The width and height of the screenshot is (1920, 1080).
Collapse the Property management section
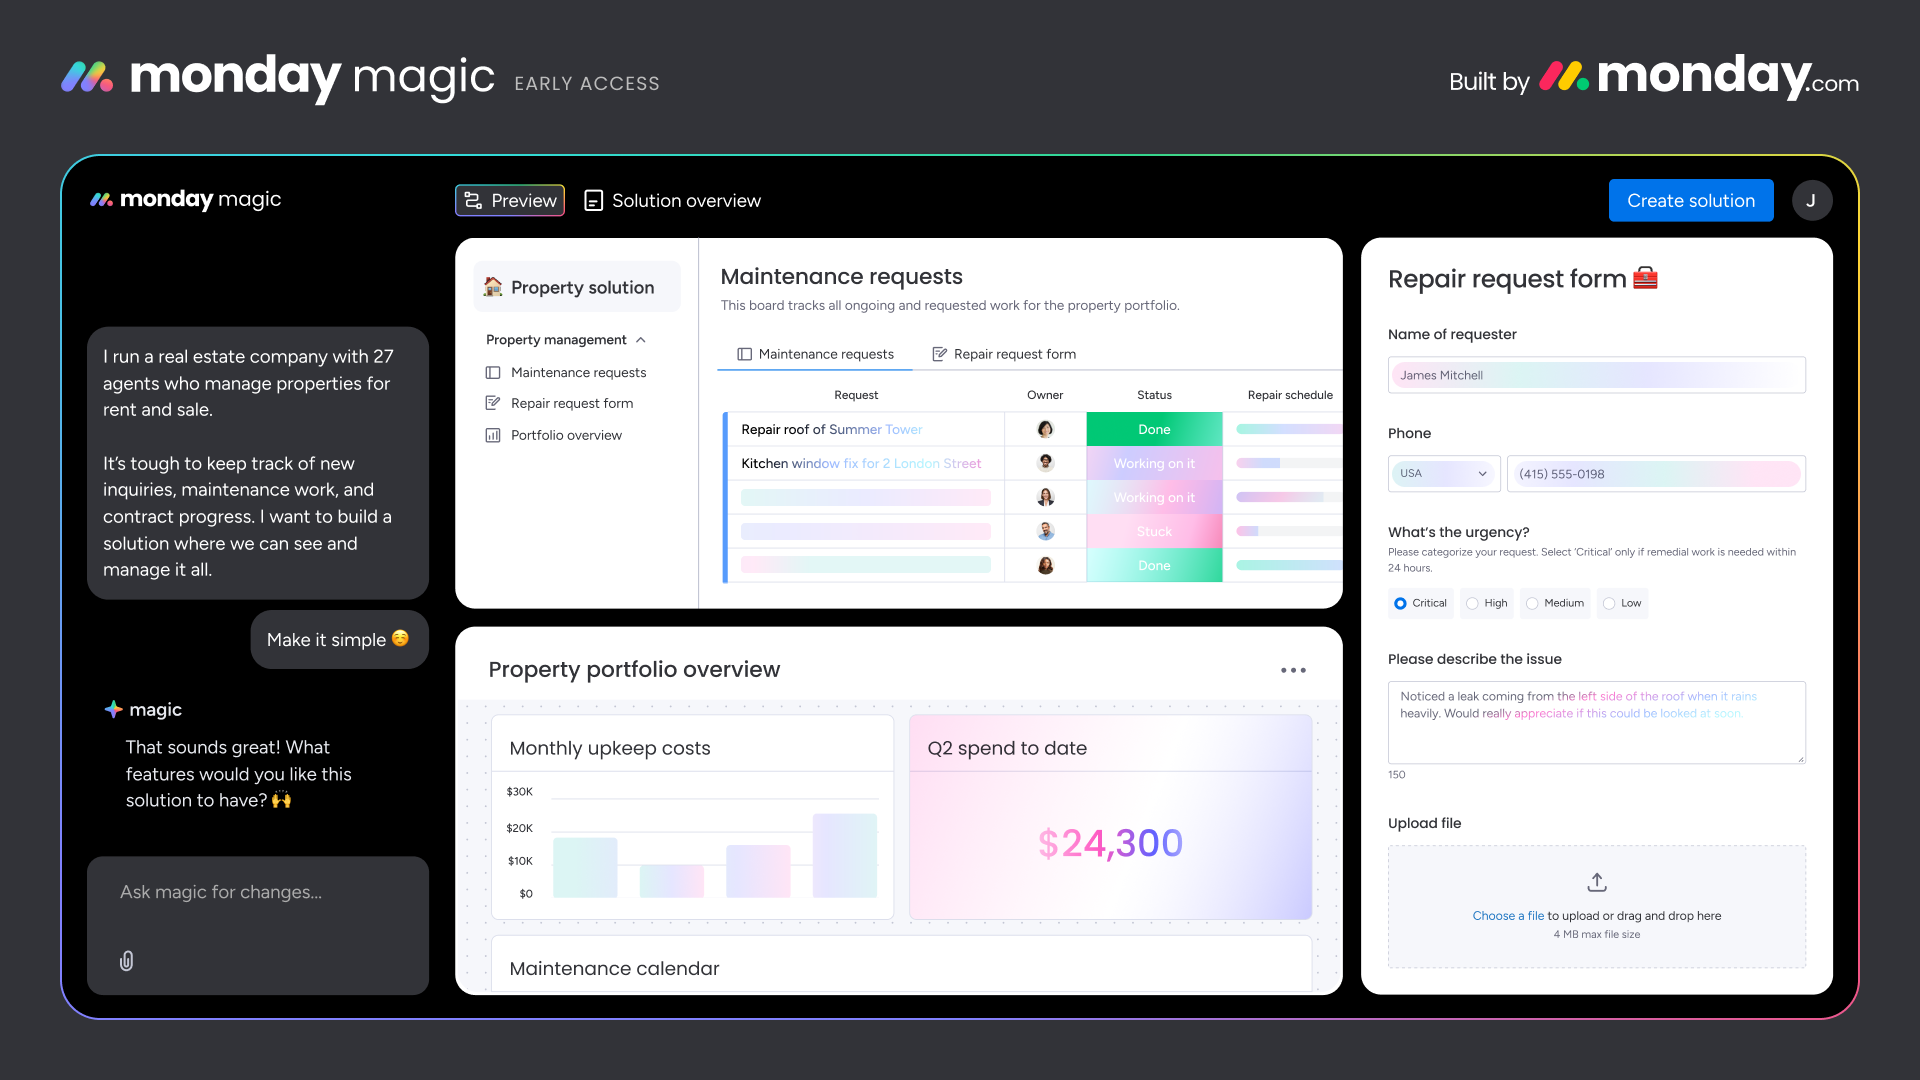[x=641, y=340]
